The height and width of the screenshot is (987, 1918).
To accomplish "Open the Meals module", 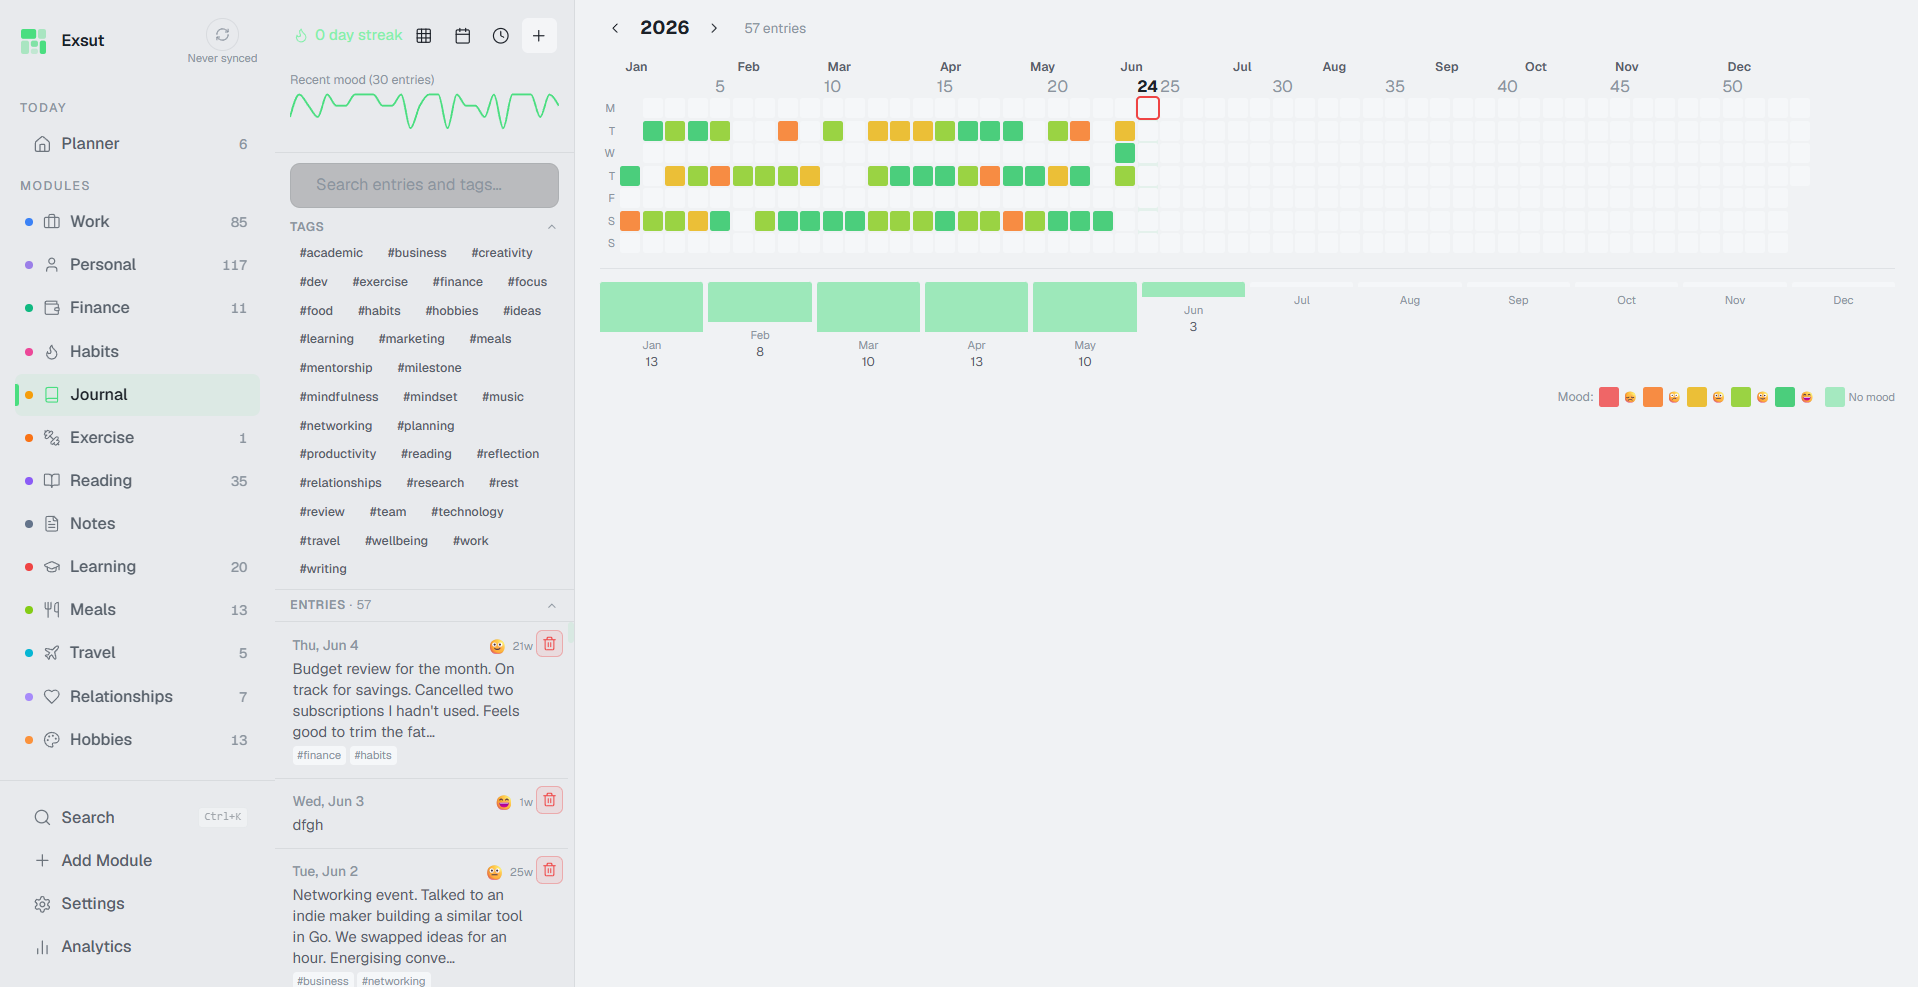I will (137, 610).
